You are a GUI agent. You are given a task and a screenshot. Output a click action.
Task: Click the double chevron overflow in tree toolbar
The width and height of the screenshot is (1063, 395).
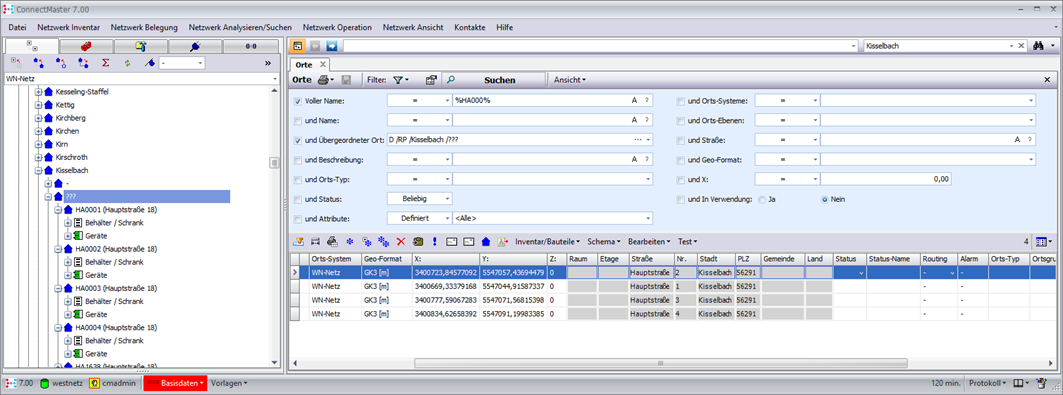click(268, 63)
